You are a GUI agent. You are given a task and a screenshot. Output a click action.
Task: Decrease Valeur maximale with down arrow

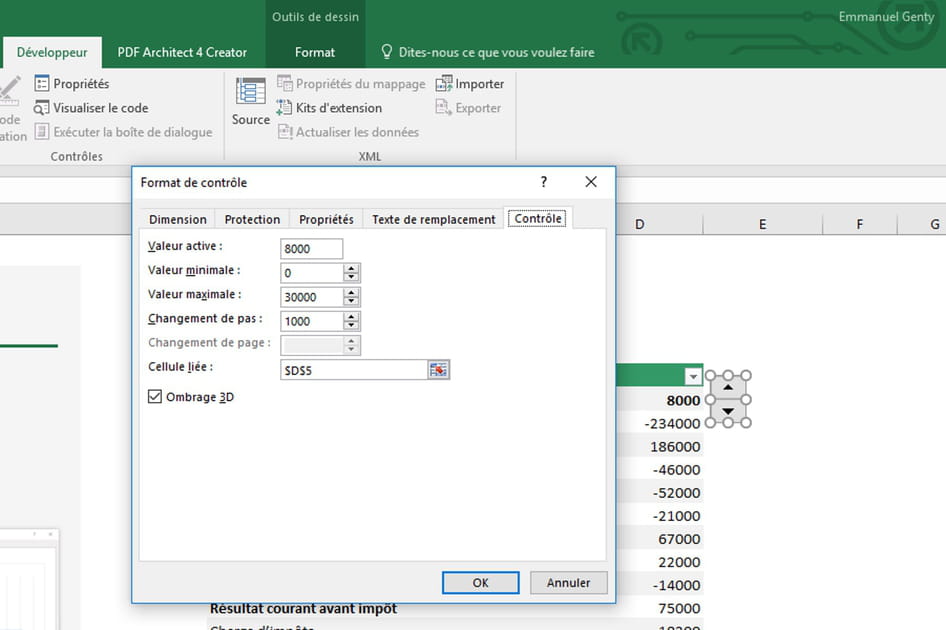coord(351,301)
